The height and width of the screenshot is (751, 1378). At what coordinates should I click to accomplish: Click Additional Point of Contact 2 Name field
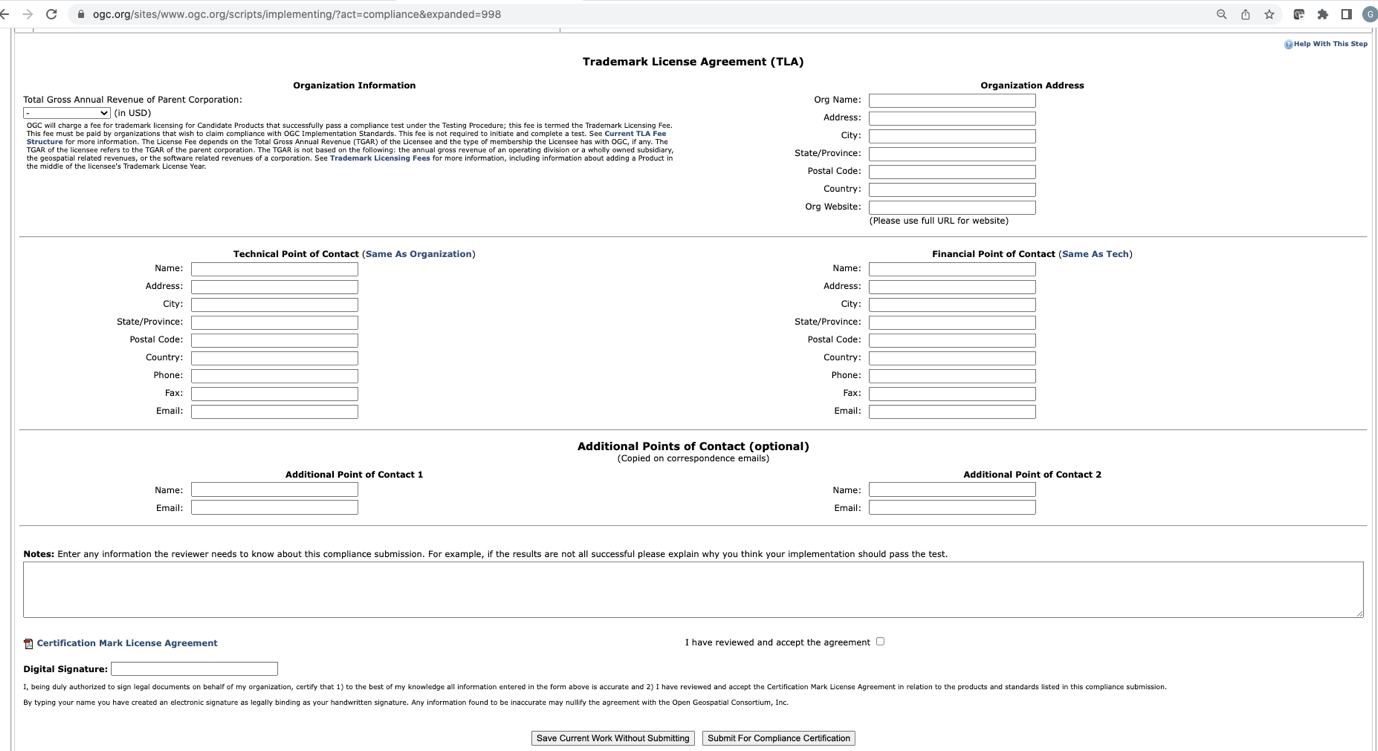[952, 490]
